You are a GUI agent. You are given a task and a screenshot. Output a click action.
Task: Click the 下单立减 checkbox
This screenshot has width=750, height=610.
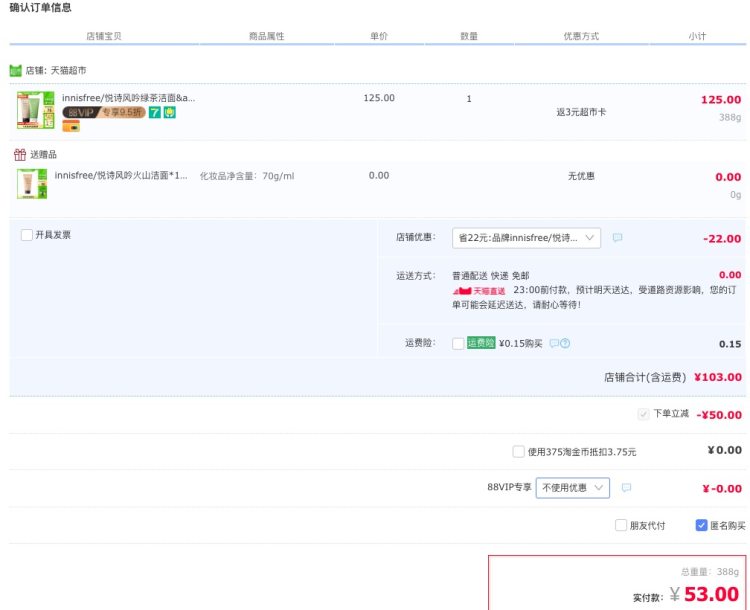[x=643, y=414]
